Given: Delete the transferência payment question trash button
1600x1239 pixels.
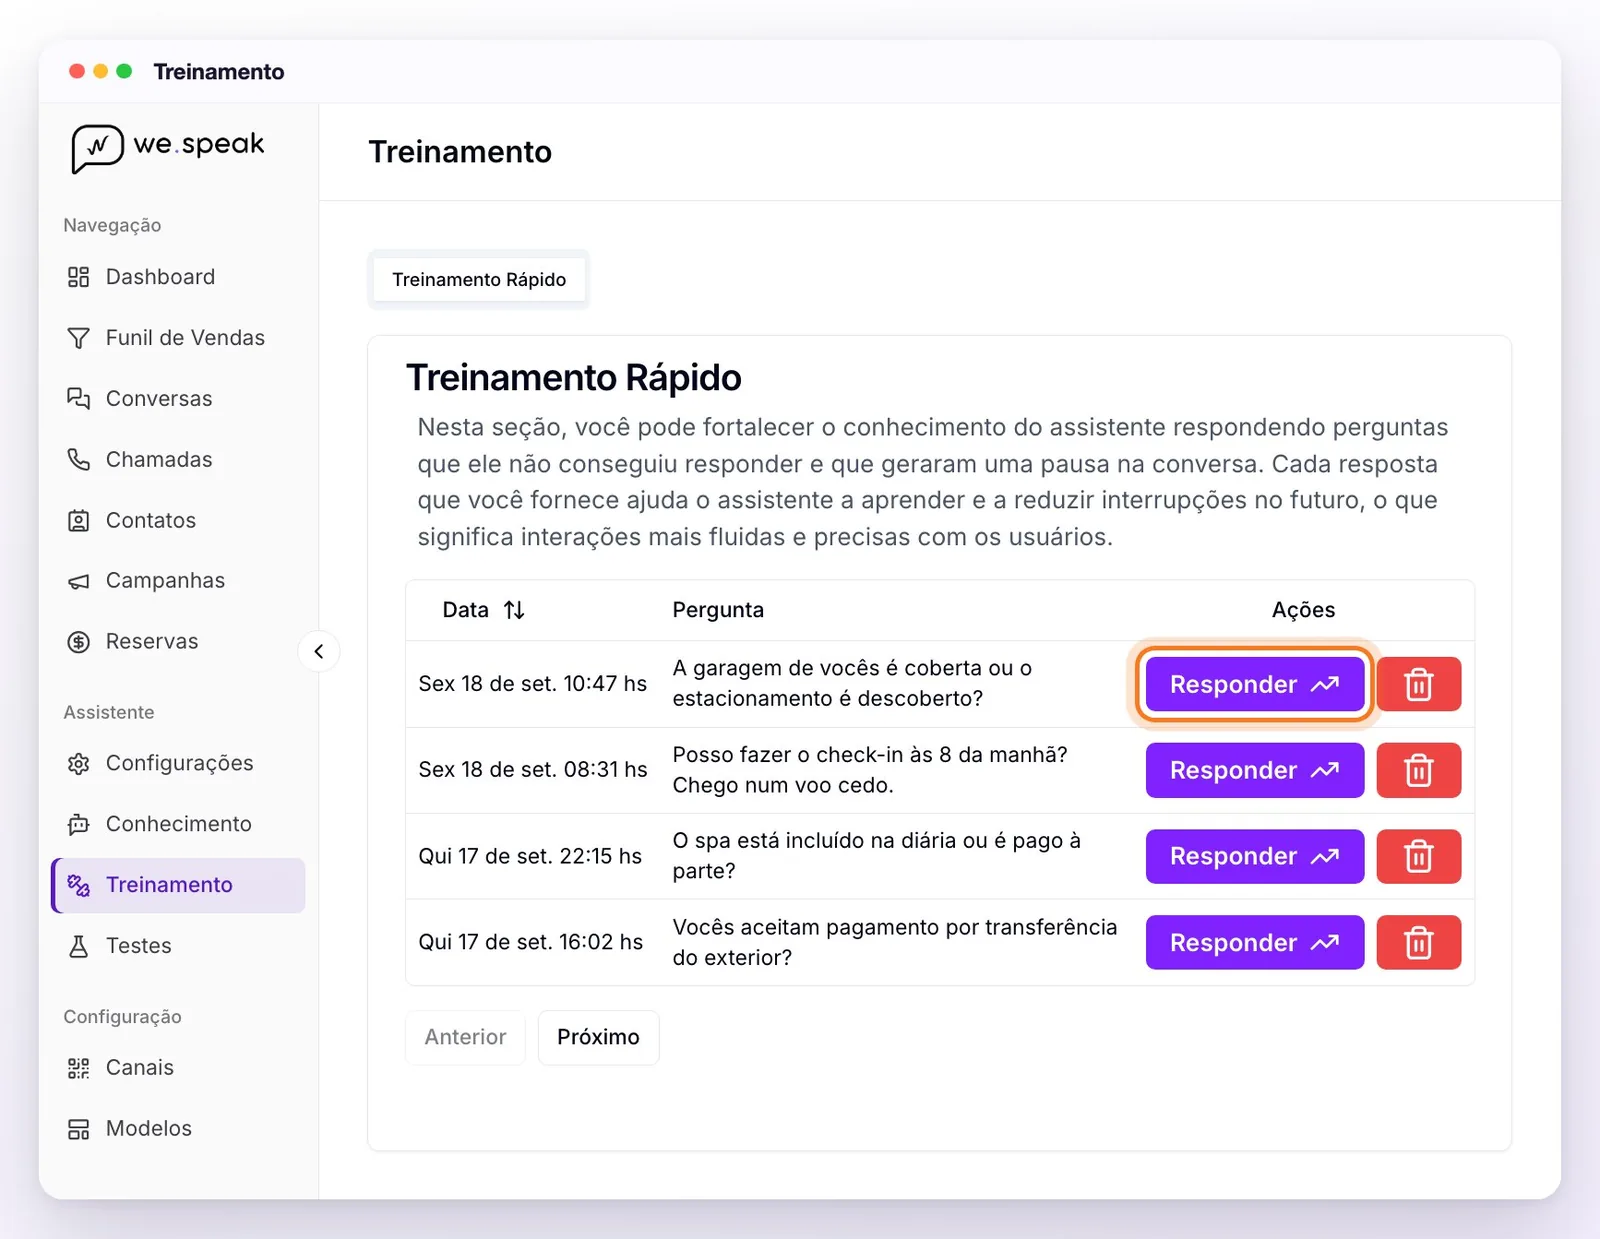Looking at the screenshot, I should coord(1418,942).
